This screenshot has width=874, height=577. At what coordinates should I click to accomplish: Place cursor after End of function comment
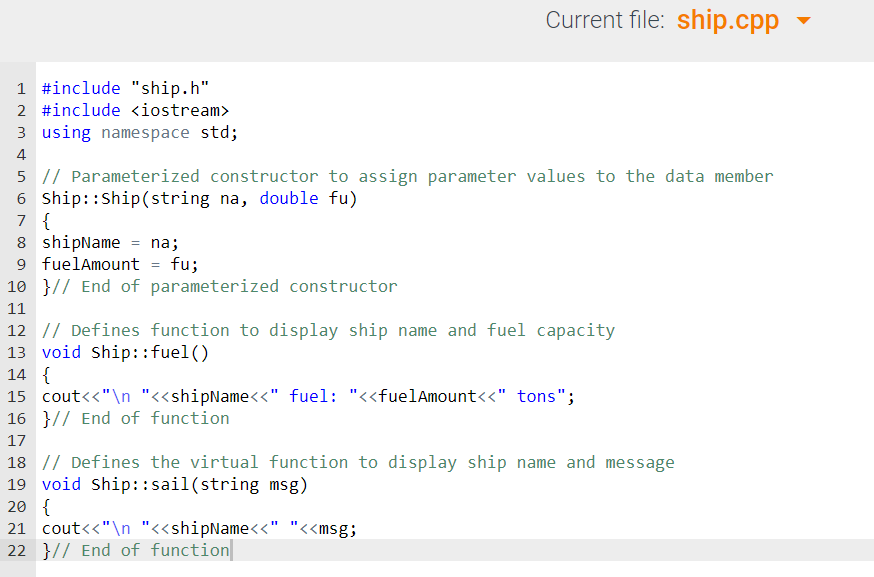[x=232, y=550]
